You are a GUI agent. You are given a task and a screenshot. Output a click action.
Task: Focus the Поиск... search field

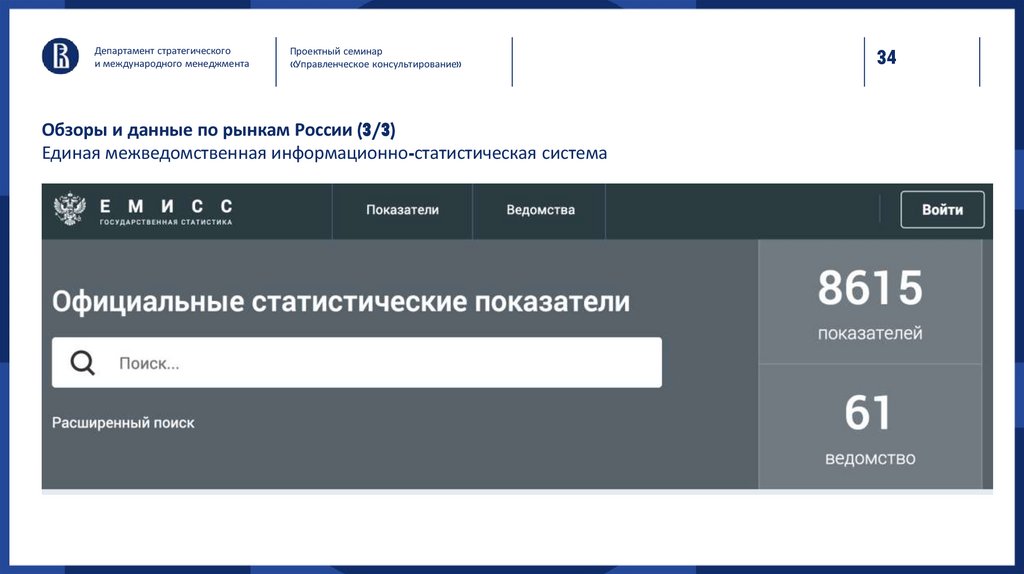[357, 362]
